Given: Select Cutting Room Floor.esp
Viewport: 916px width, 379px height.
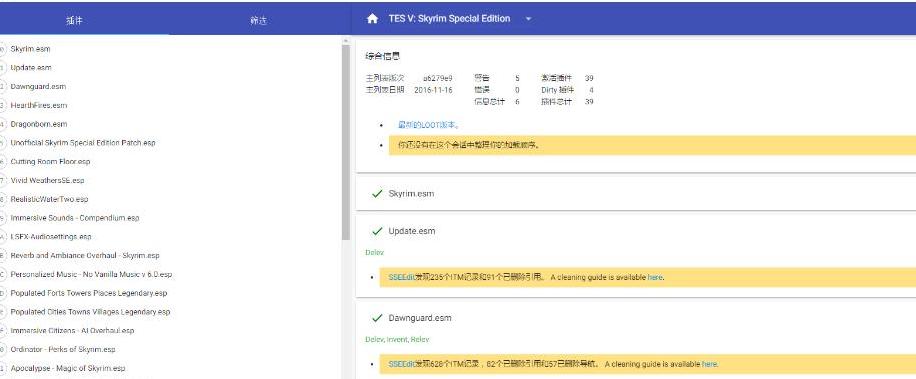Looking at the screenshot, I should (x=50, y=162).
